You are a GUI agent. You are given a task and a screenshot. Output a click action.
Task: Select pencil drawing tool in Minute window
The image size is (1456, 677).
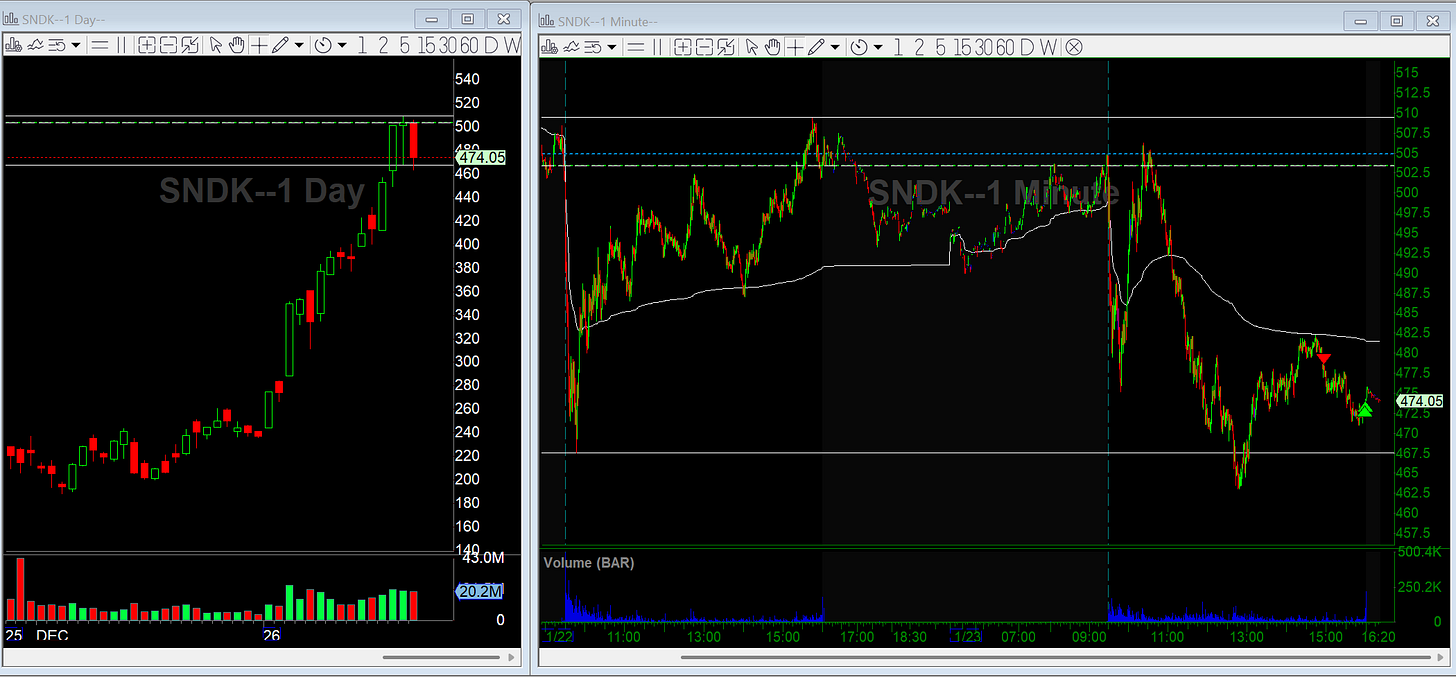coord(817,45)
